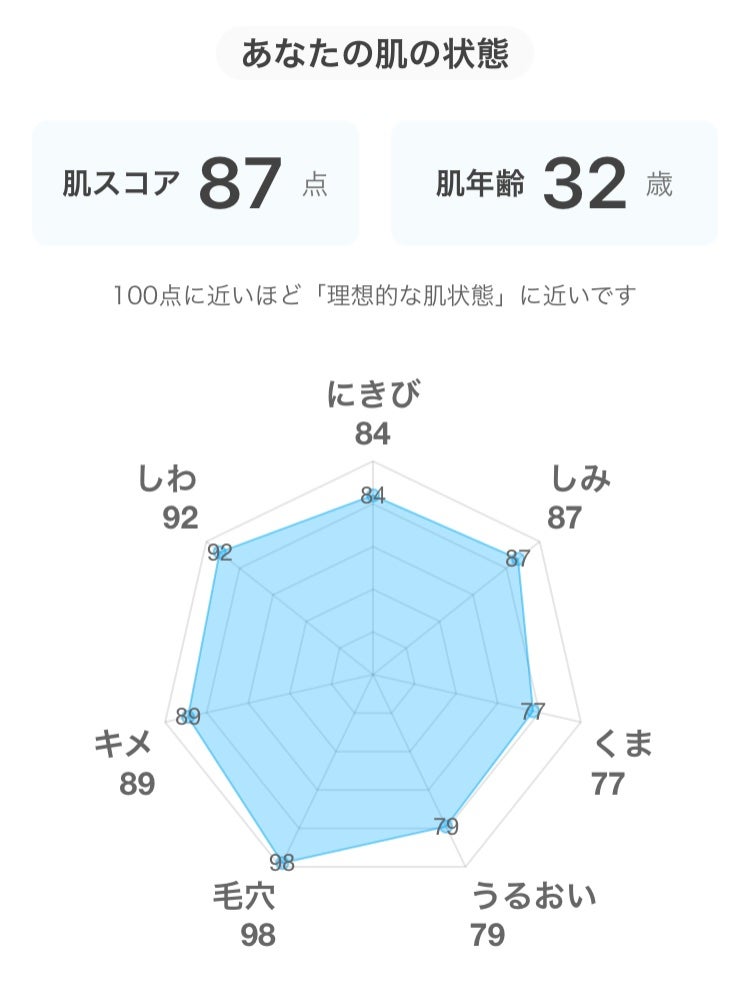Choose the 毛穴 axis label

(243, 895)
